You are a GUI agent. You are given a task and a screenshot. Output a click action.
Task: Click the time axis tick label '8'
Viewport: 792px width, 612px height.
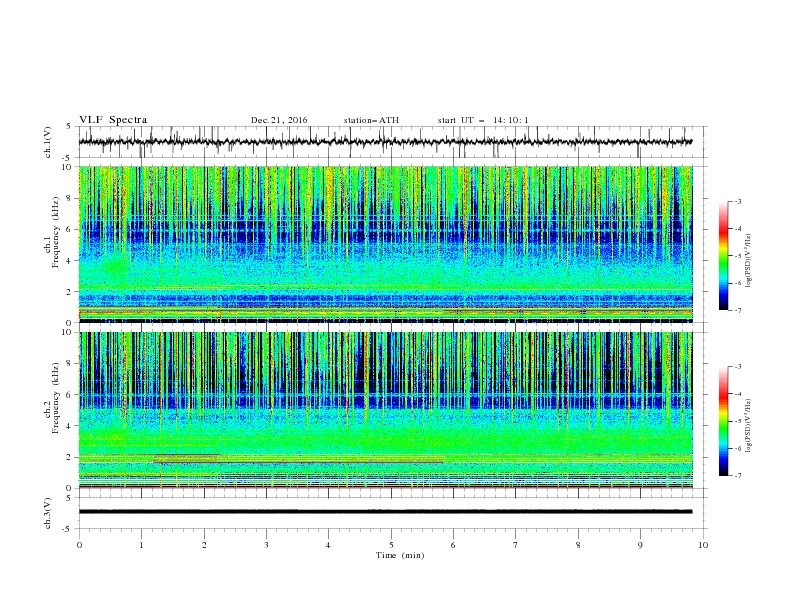click(x=578, y=545)
